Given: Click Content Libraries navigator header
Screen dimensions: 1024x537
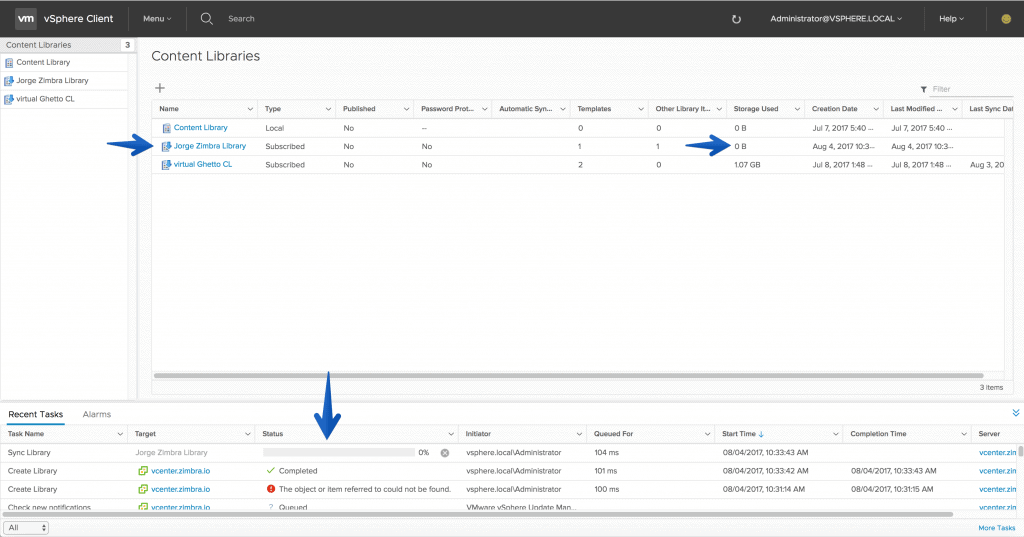Looking at the screenshot, I should (x=39, y=45).
